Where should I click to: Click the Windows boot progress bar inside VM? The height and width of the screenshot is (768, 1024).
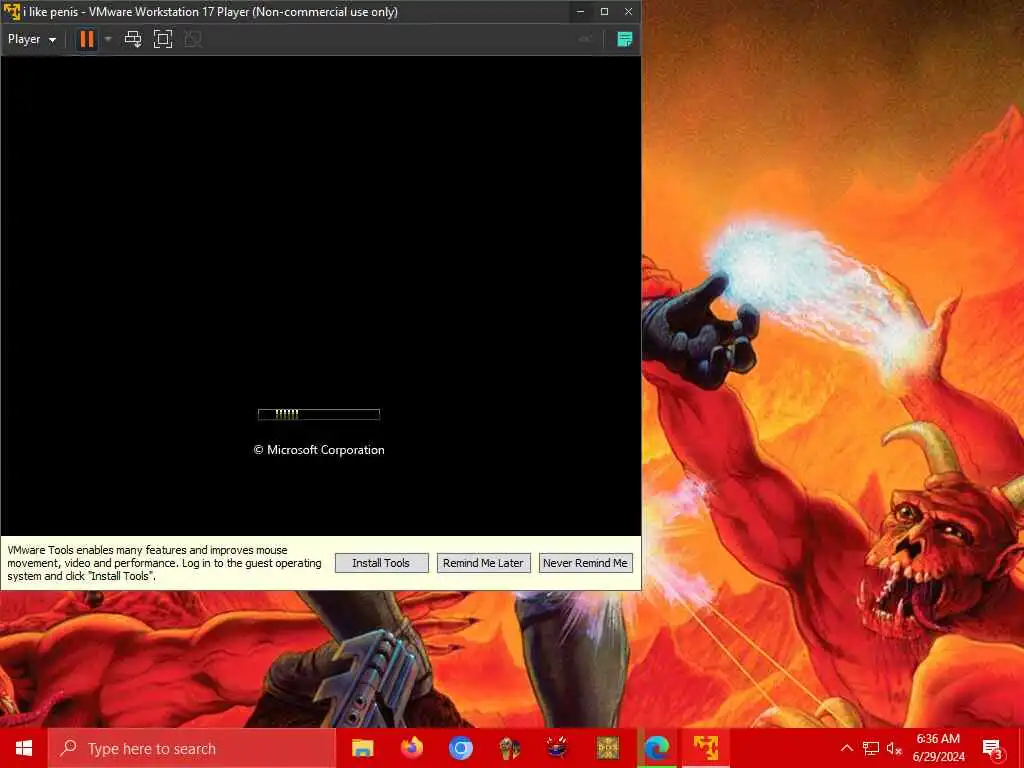pos(319,414)
